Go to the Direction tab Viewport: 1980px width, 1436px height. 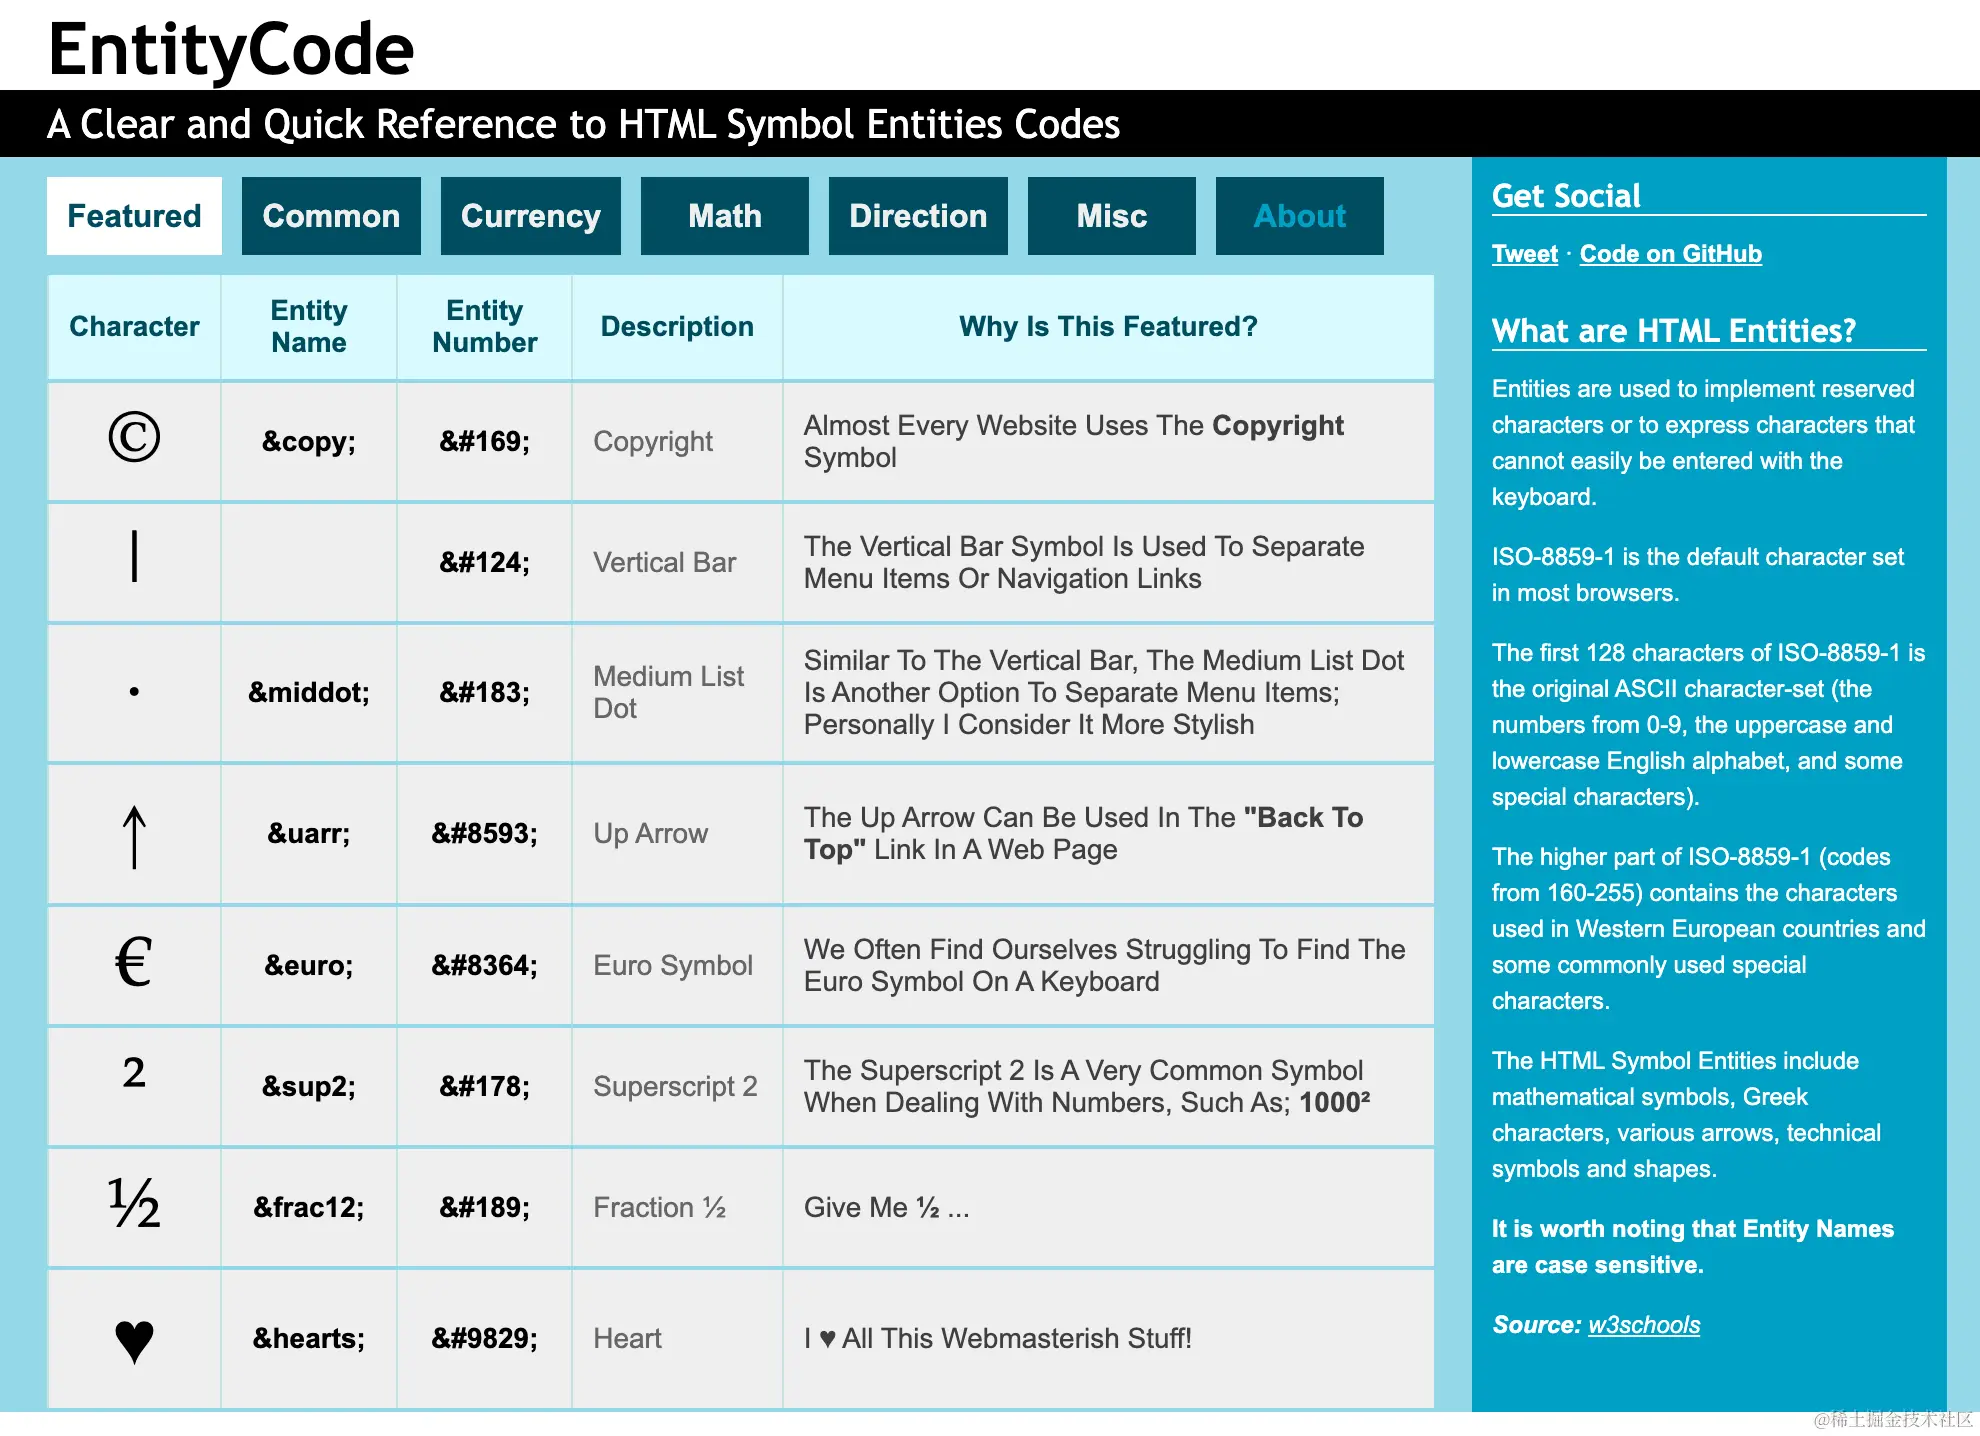click(x=918, y=216)
